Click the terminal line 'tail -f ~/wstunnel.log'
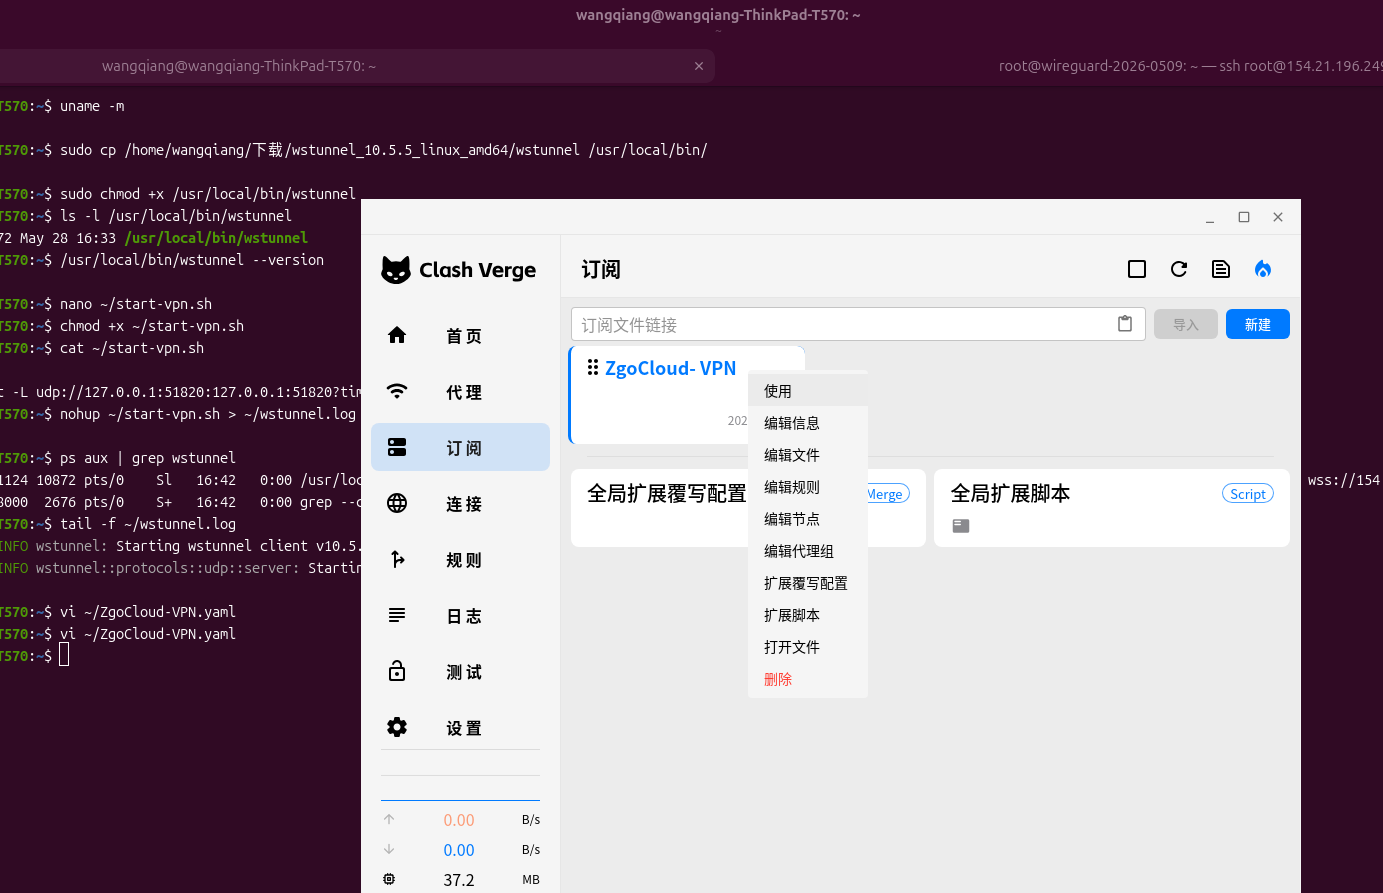Image resolution: width=1383 pixels, height=893 pixels. pyautogui.click(x=148, y=524)
